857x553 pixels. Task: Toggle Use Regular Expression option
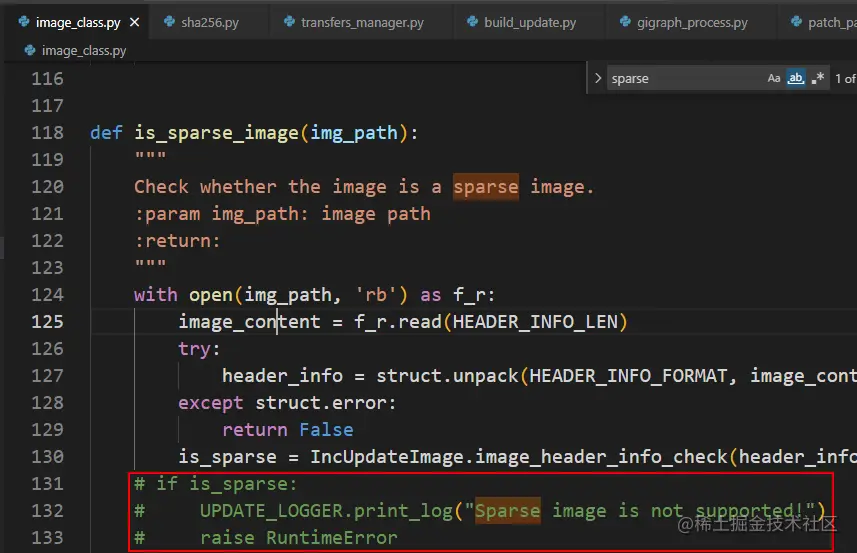[x=818, y=78]
